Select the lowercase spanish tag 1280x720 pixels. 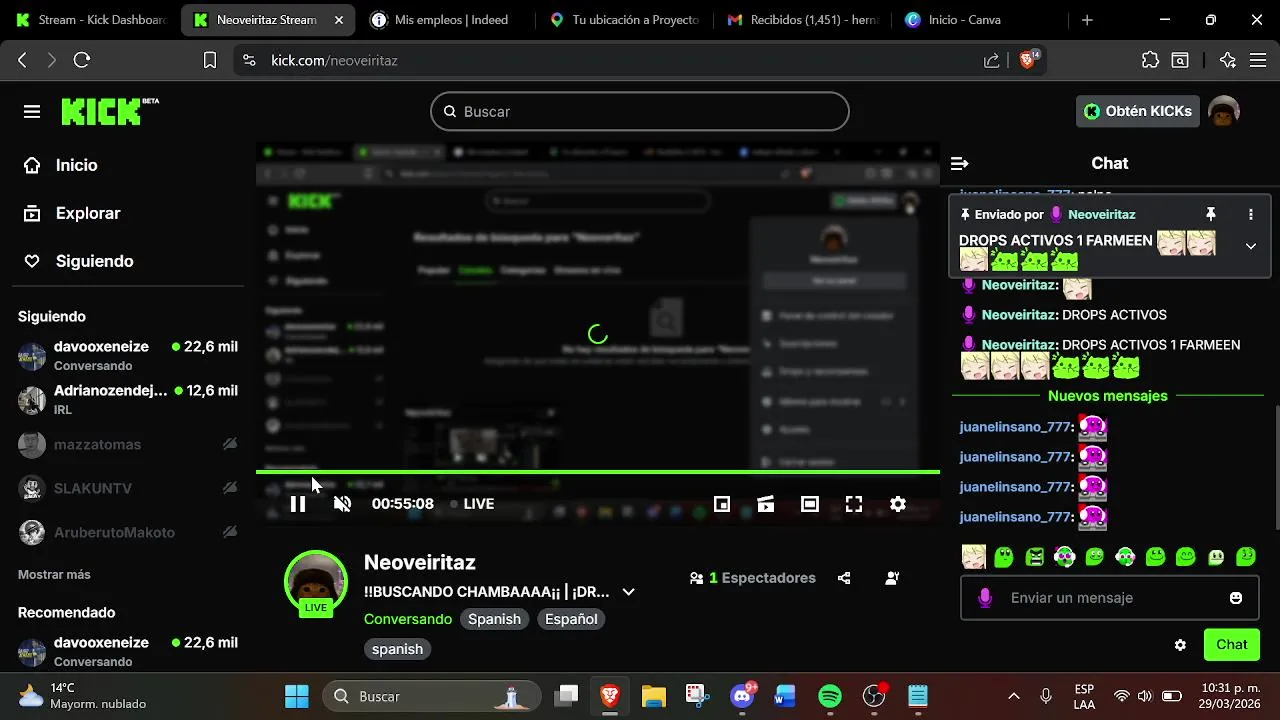pos(397,649)
